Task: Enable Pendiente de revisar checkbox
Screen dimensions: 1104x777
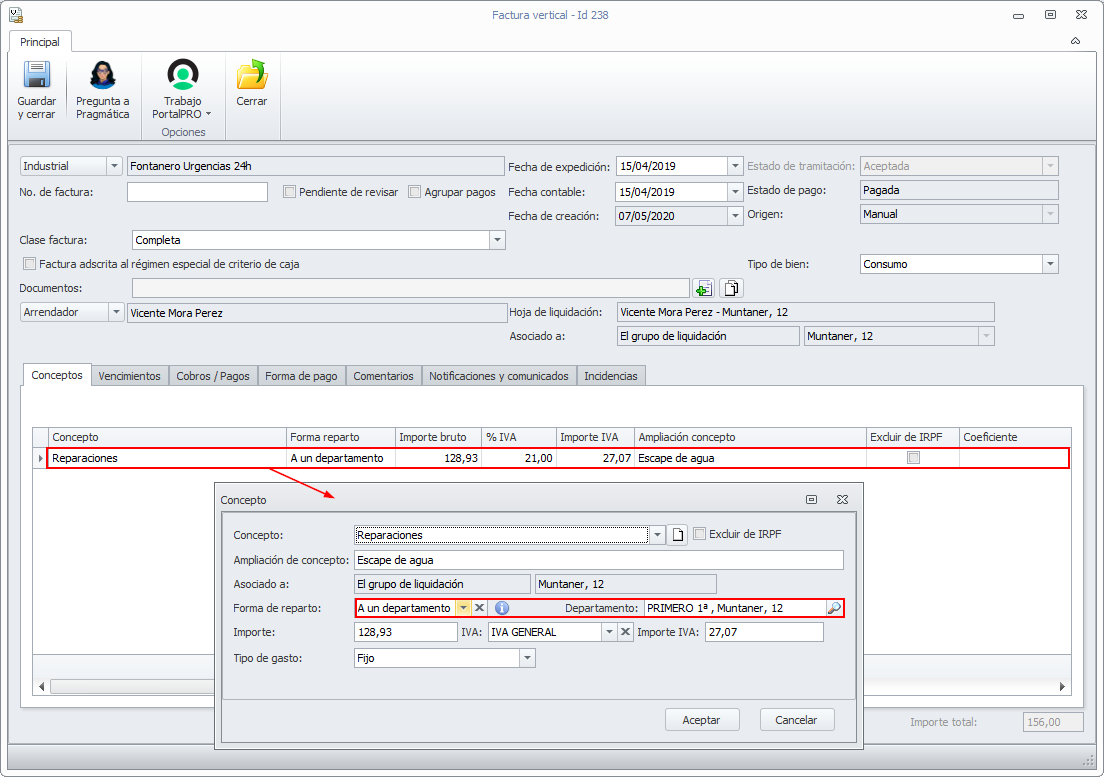Action: coord(289,191)
